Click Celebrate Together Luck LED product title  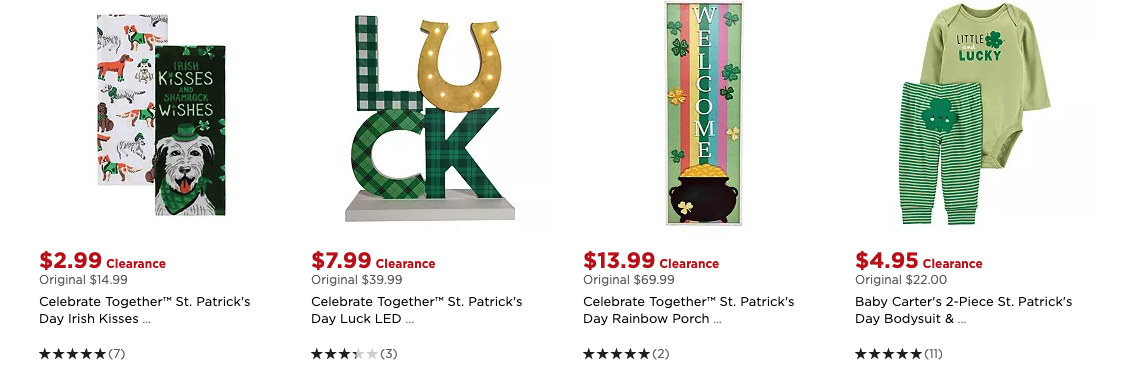417,310
